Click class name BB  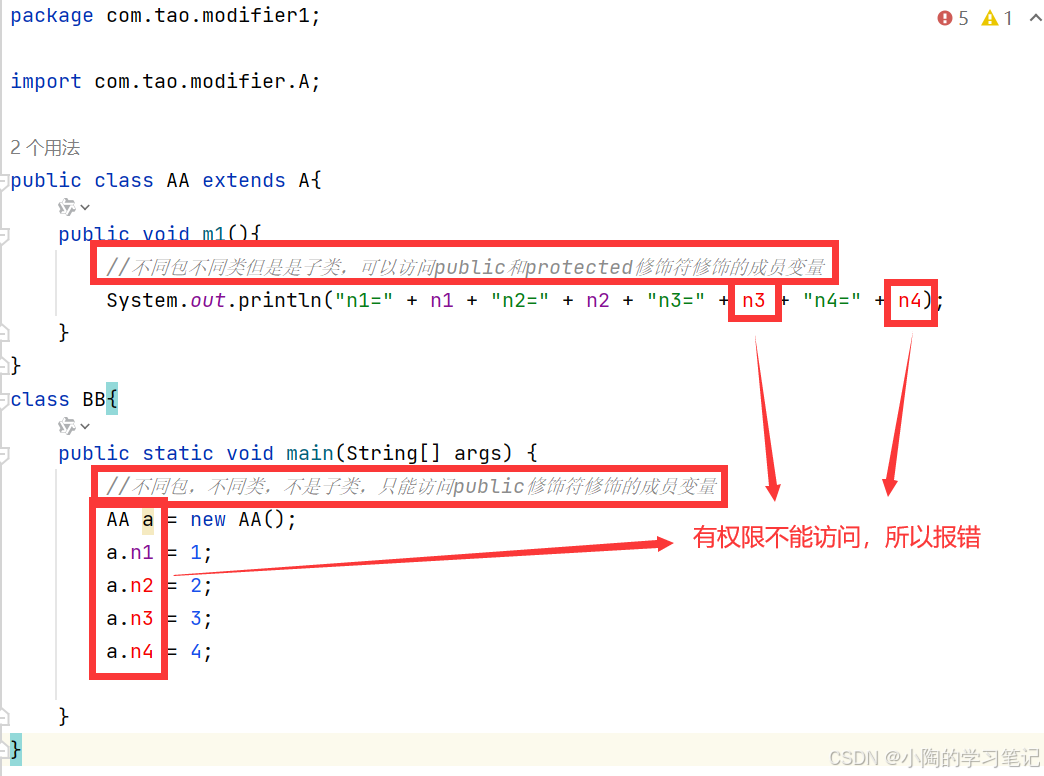94,399
